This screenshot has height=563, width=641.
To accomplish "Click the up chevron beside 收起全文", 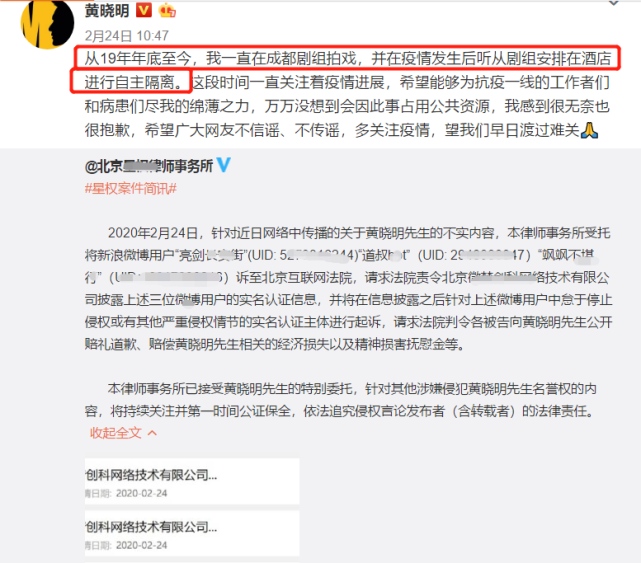I will click(152, 433).
